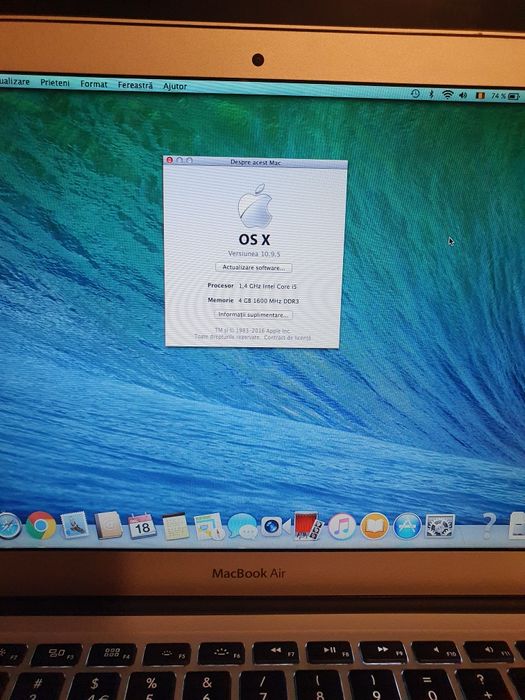
Task: Click the Despre acest Mac title bar
Action: (x=255, y=162)
